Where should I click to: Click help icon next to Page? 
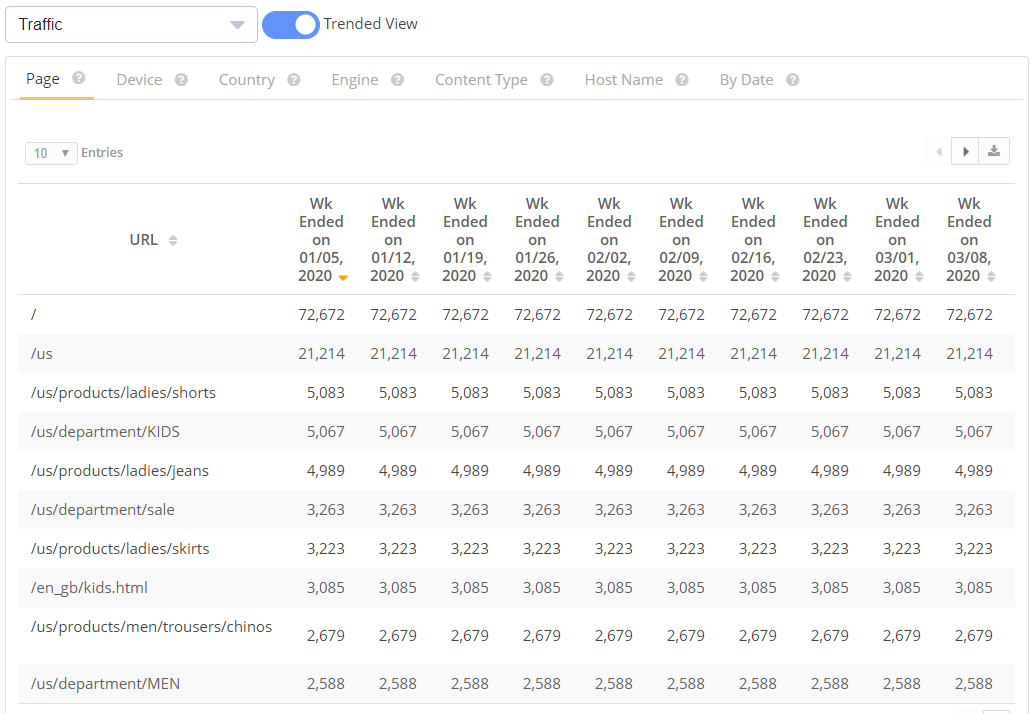79,78
